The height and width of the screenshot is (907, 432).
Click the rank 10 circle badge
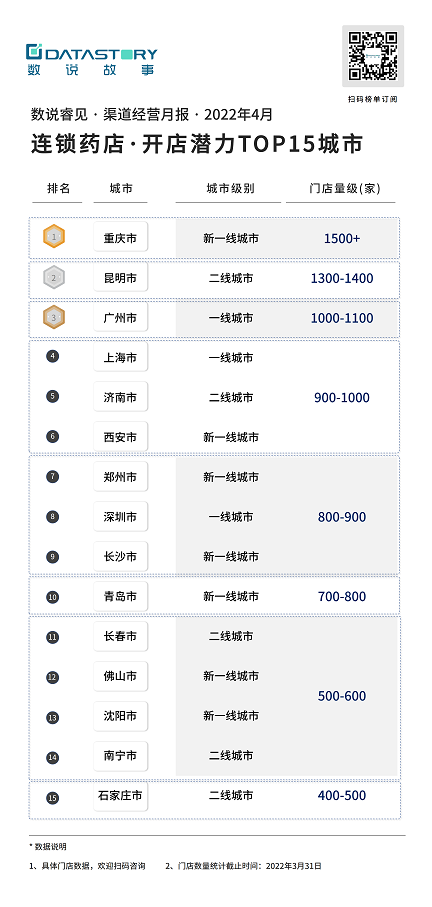[53, 597]
